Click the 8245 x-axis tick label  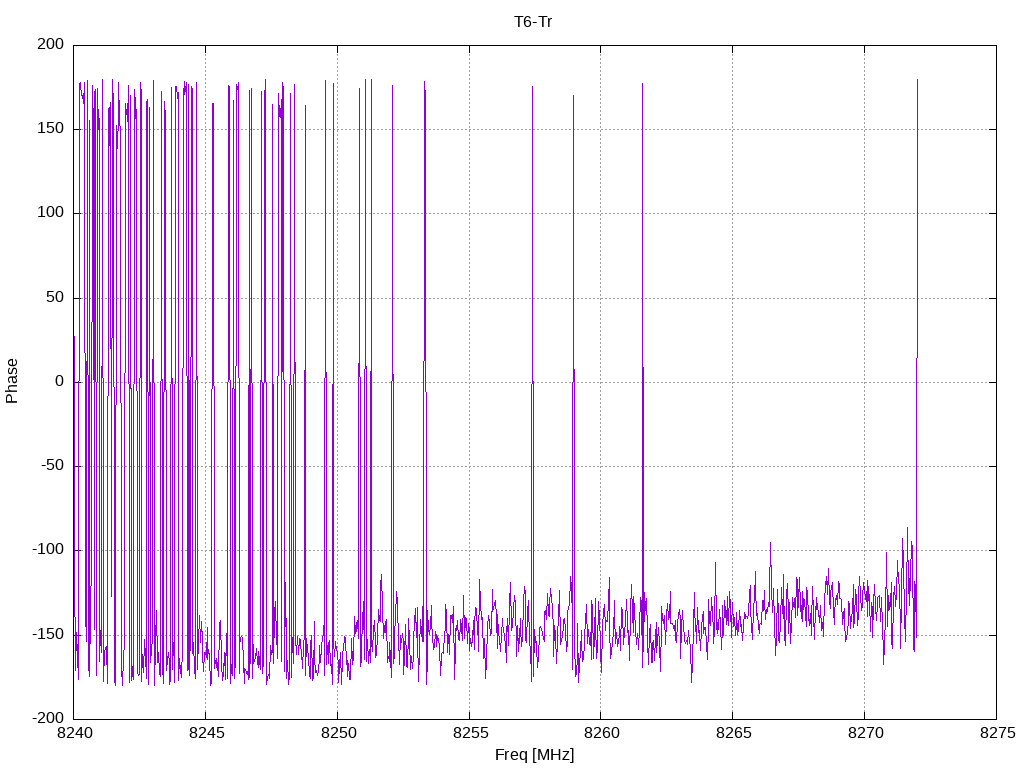click(206, 735)
